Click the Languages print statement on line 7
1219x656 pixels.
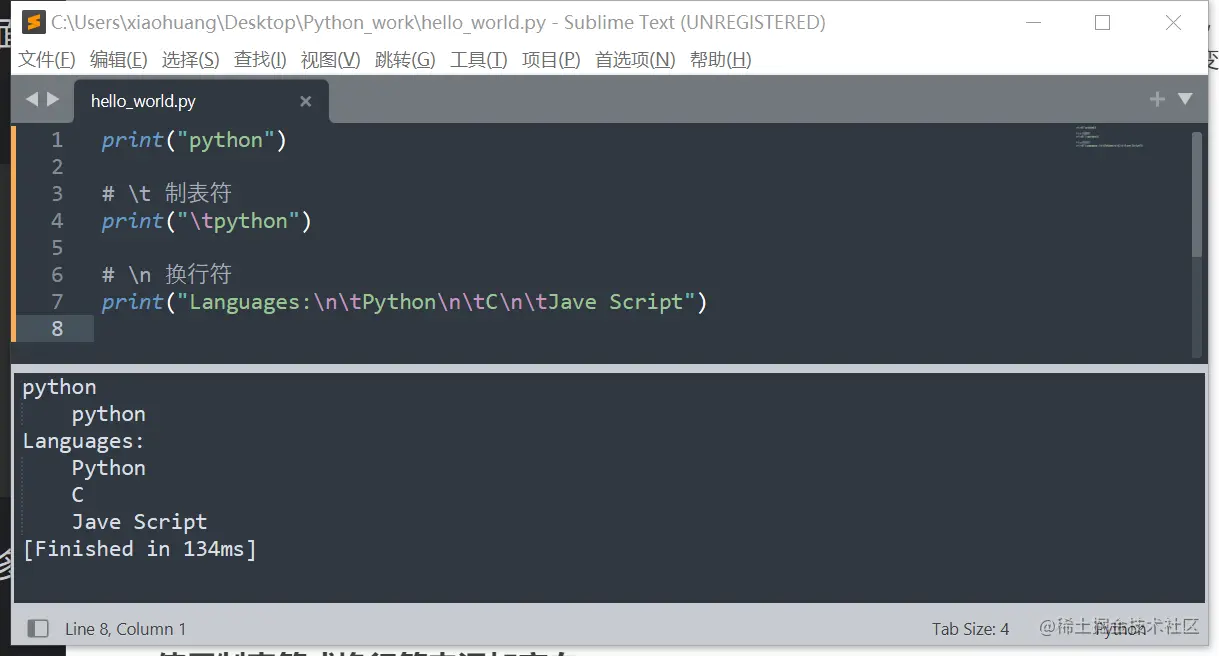coord(405,302)
